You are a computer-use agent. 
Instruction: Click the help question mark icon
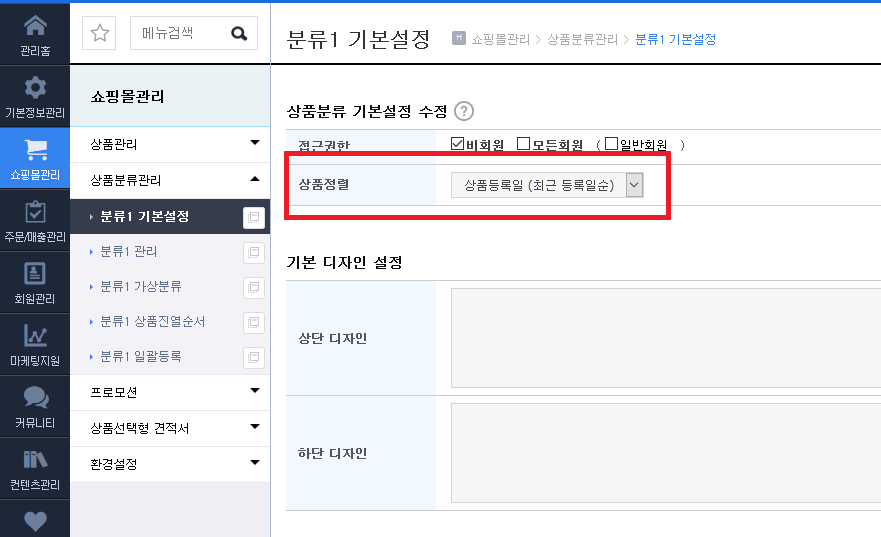pyautogui.click(x=464, y=111)
